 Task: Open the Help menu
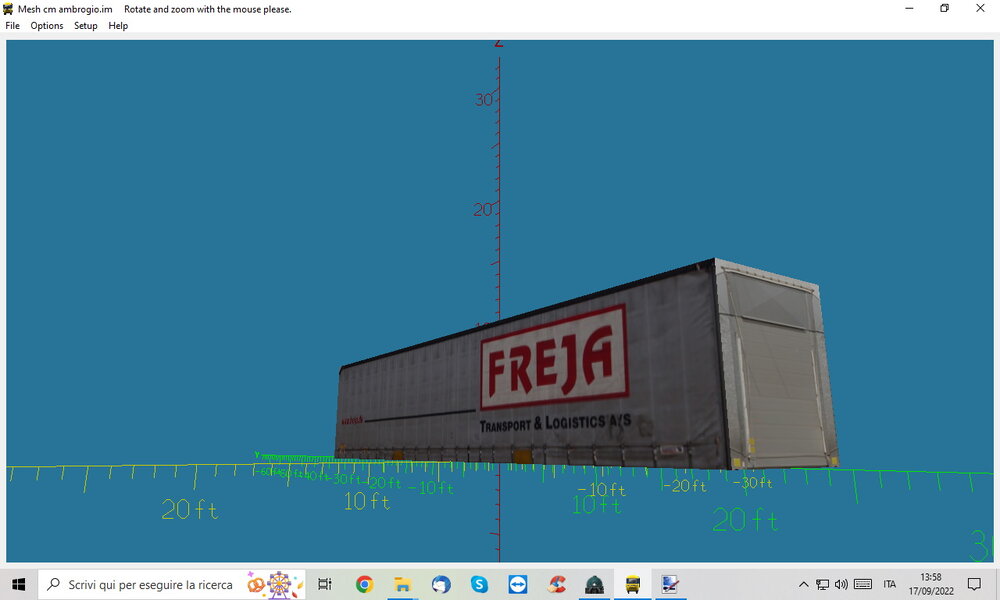point(118,26)
